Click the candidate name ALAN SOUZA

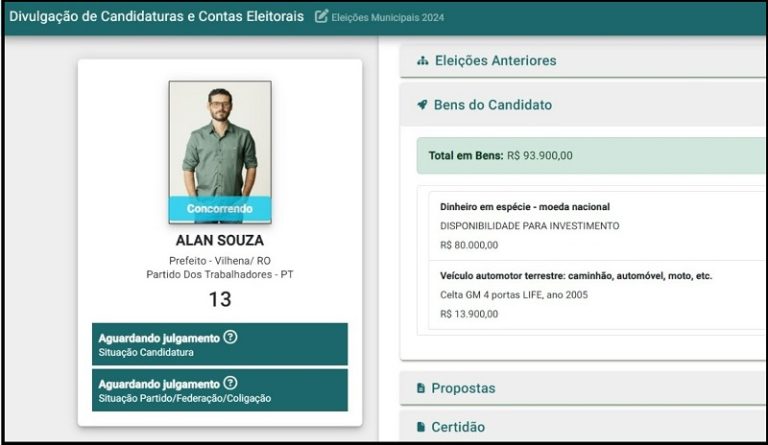coord(220,240)
